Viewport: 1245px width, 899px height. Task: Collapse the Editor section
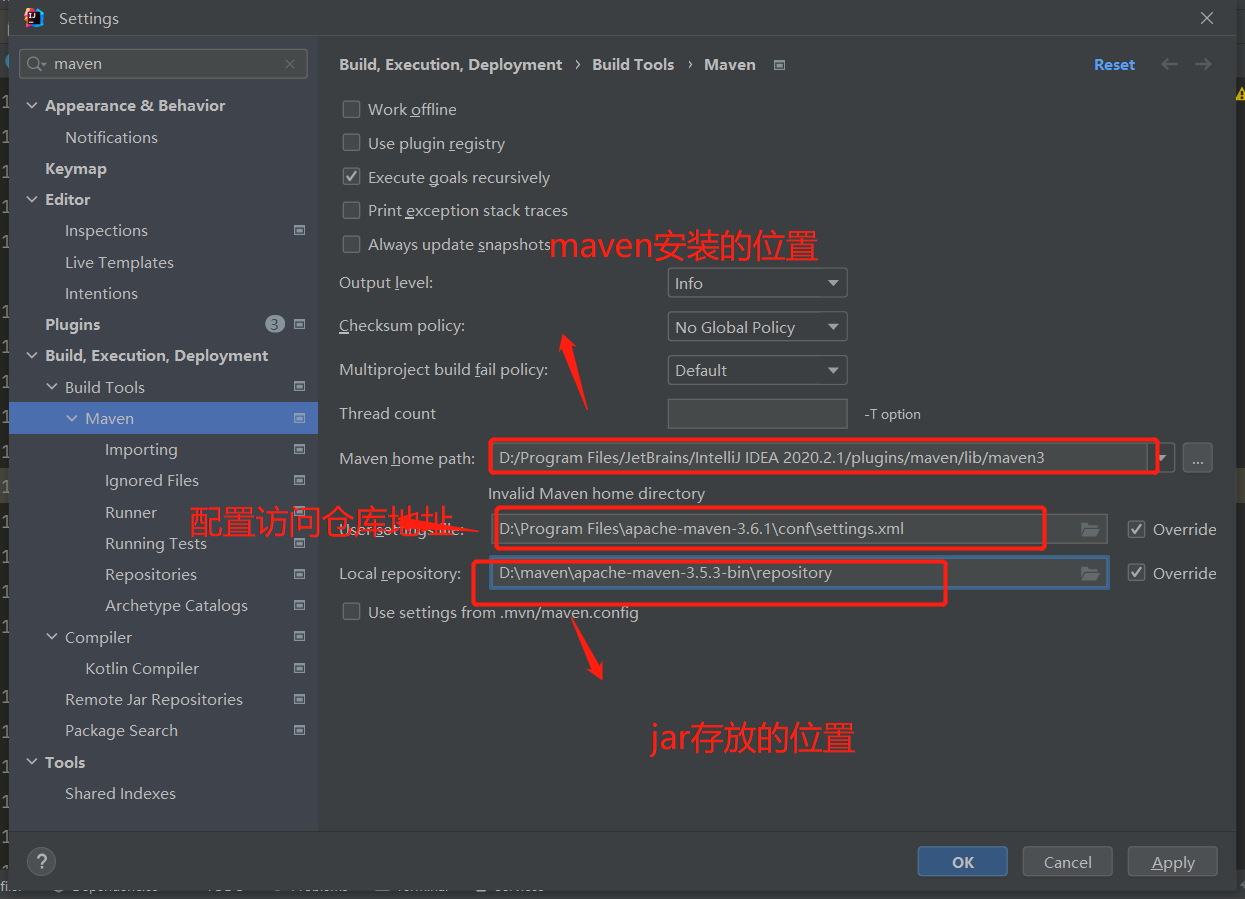pyautogui.click(x=32, y=199)
